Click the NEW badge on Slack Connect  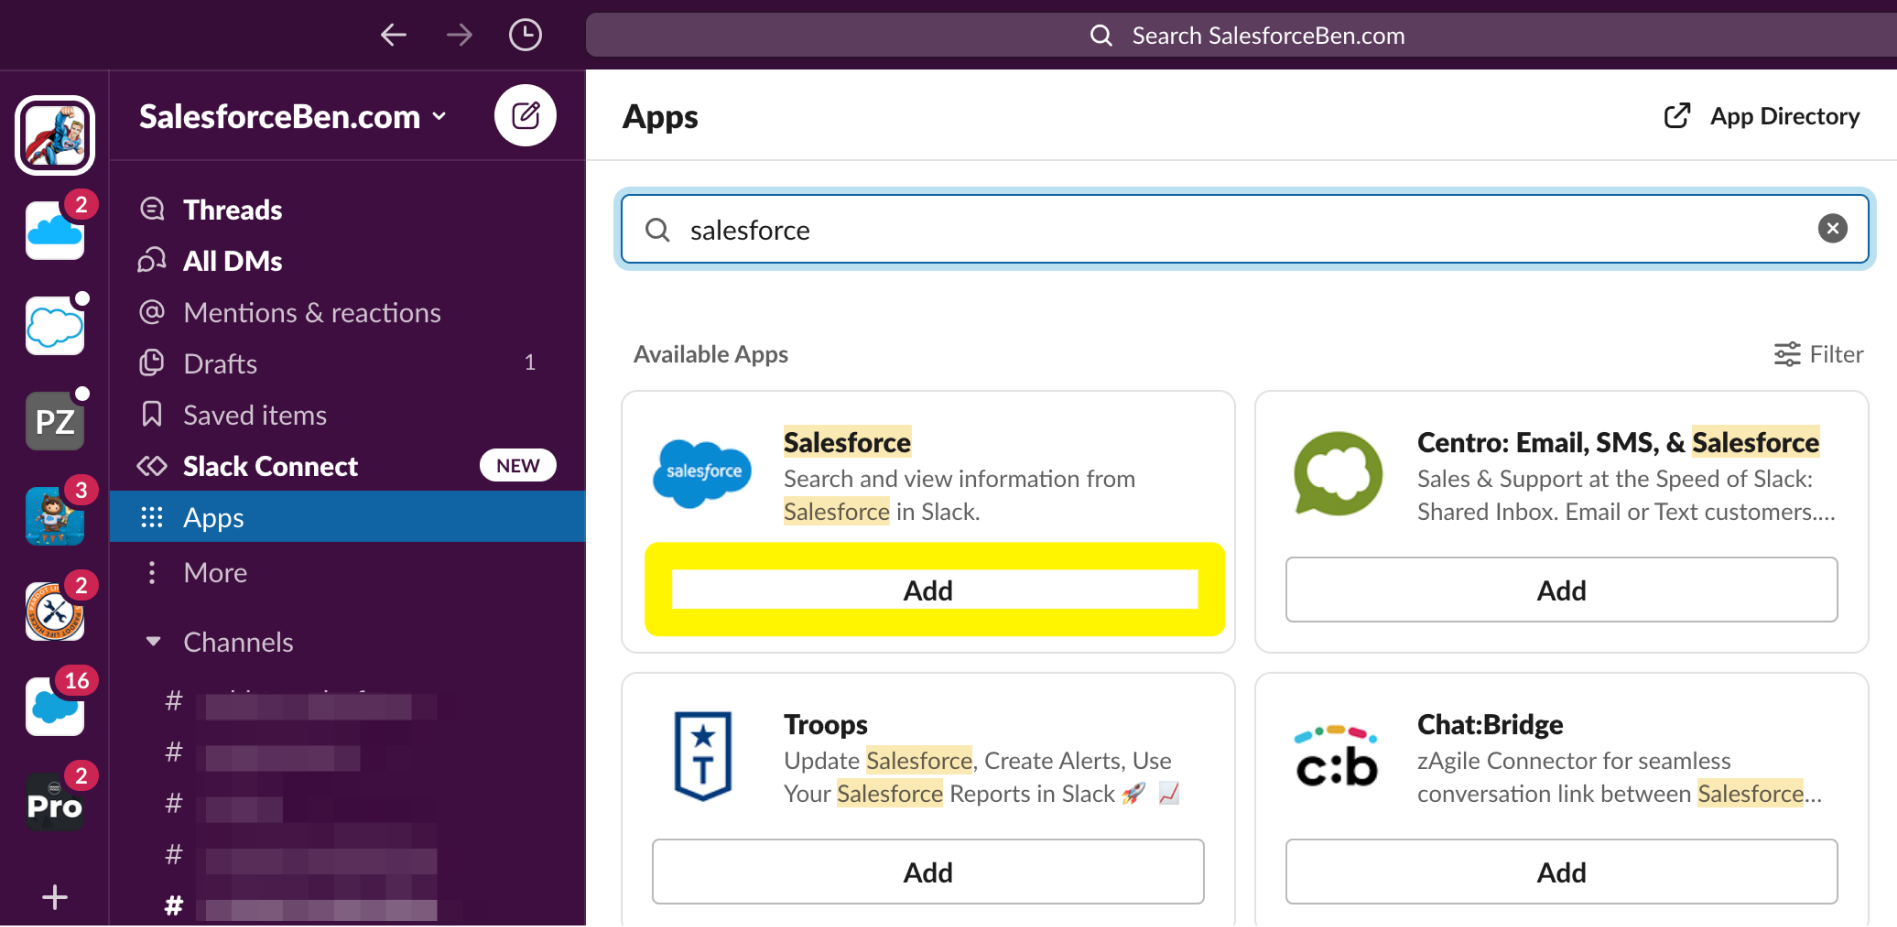pyautogui.click(x=518, y=465)
